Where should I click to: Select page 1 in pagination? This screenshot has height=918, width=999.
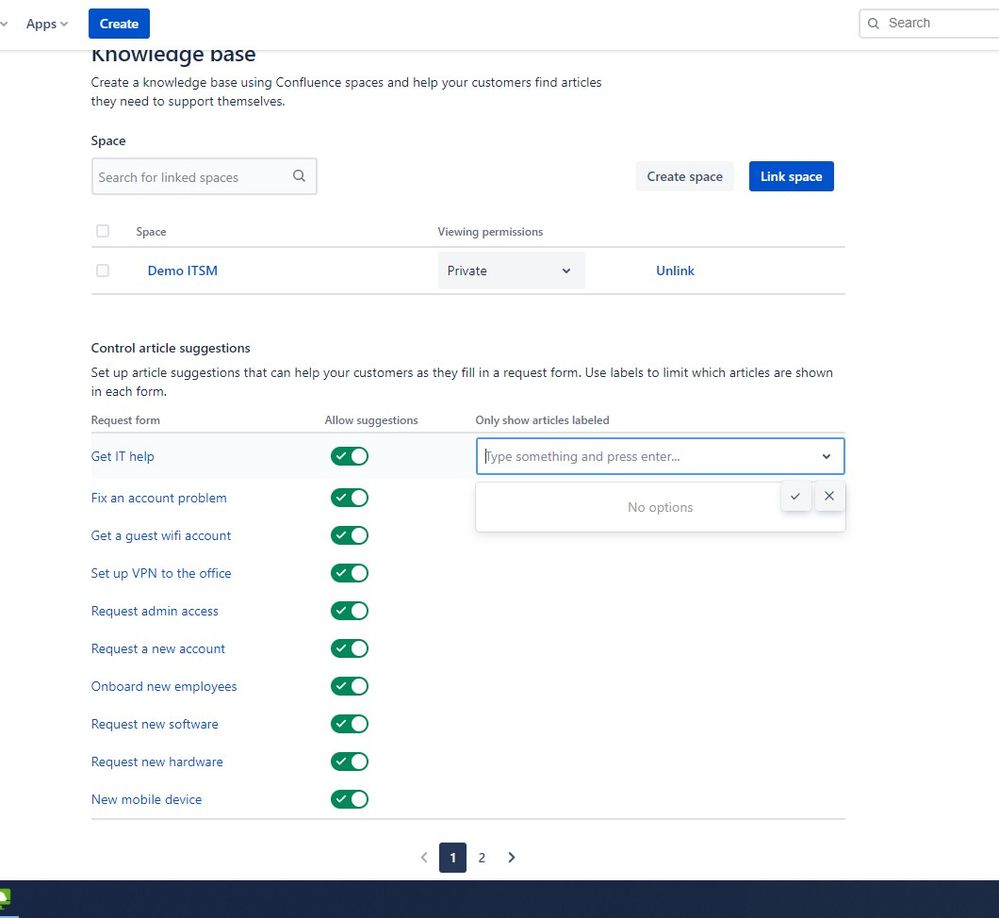(x=452, y=857)
